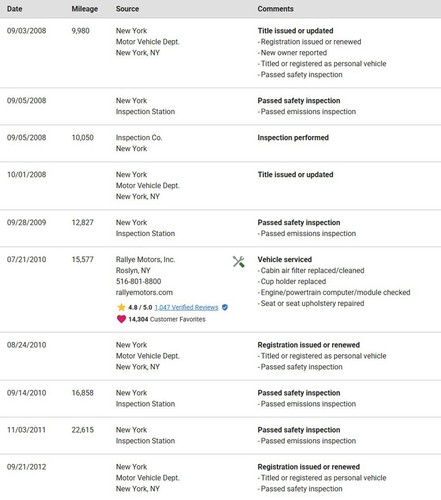This screenshot has height=500, width=441.
Task: Click the 22,615 mileage value
Action: click(x=83, y=430)
